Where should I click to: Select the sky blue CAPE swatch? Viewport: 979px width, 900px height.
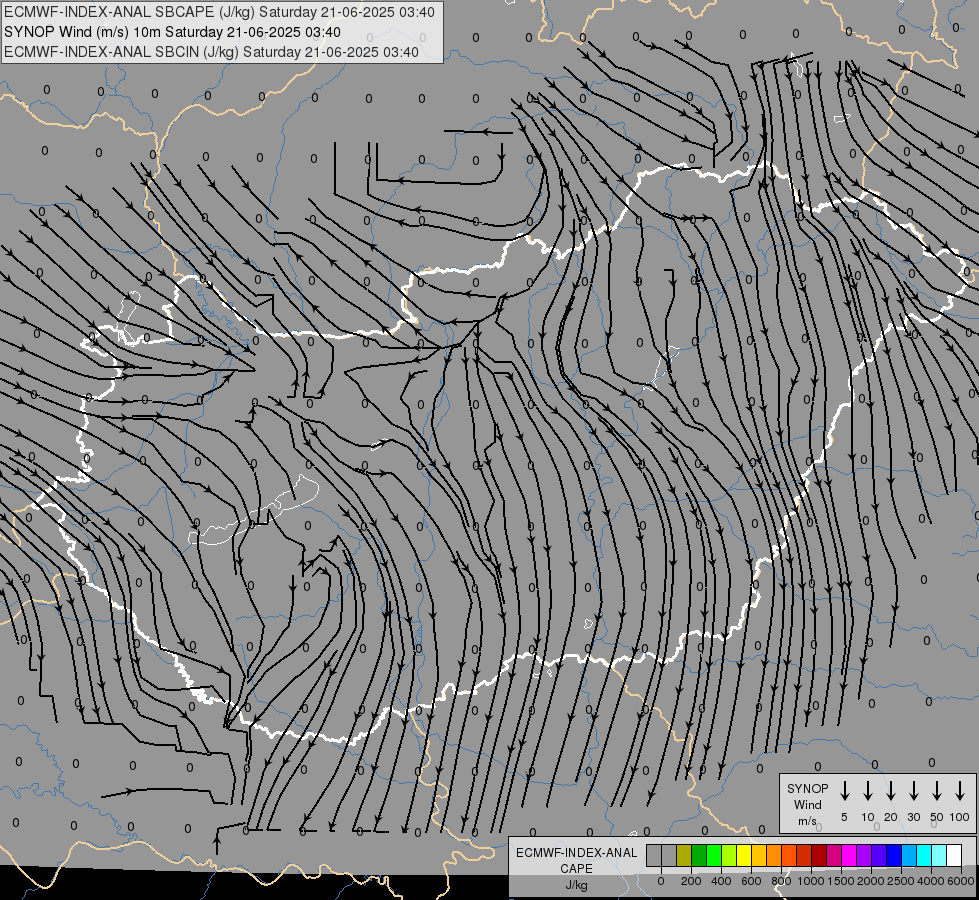(908, 855)
